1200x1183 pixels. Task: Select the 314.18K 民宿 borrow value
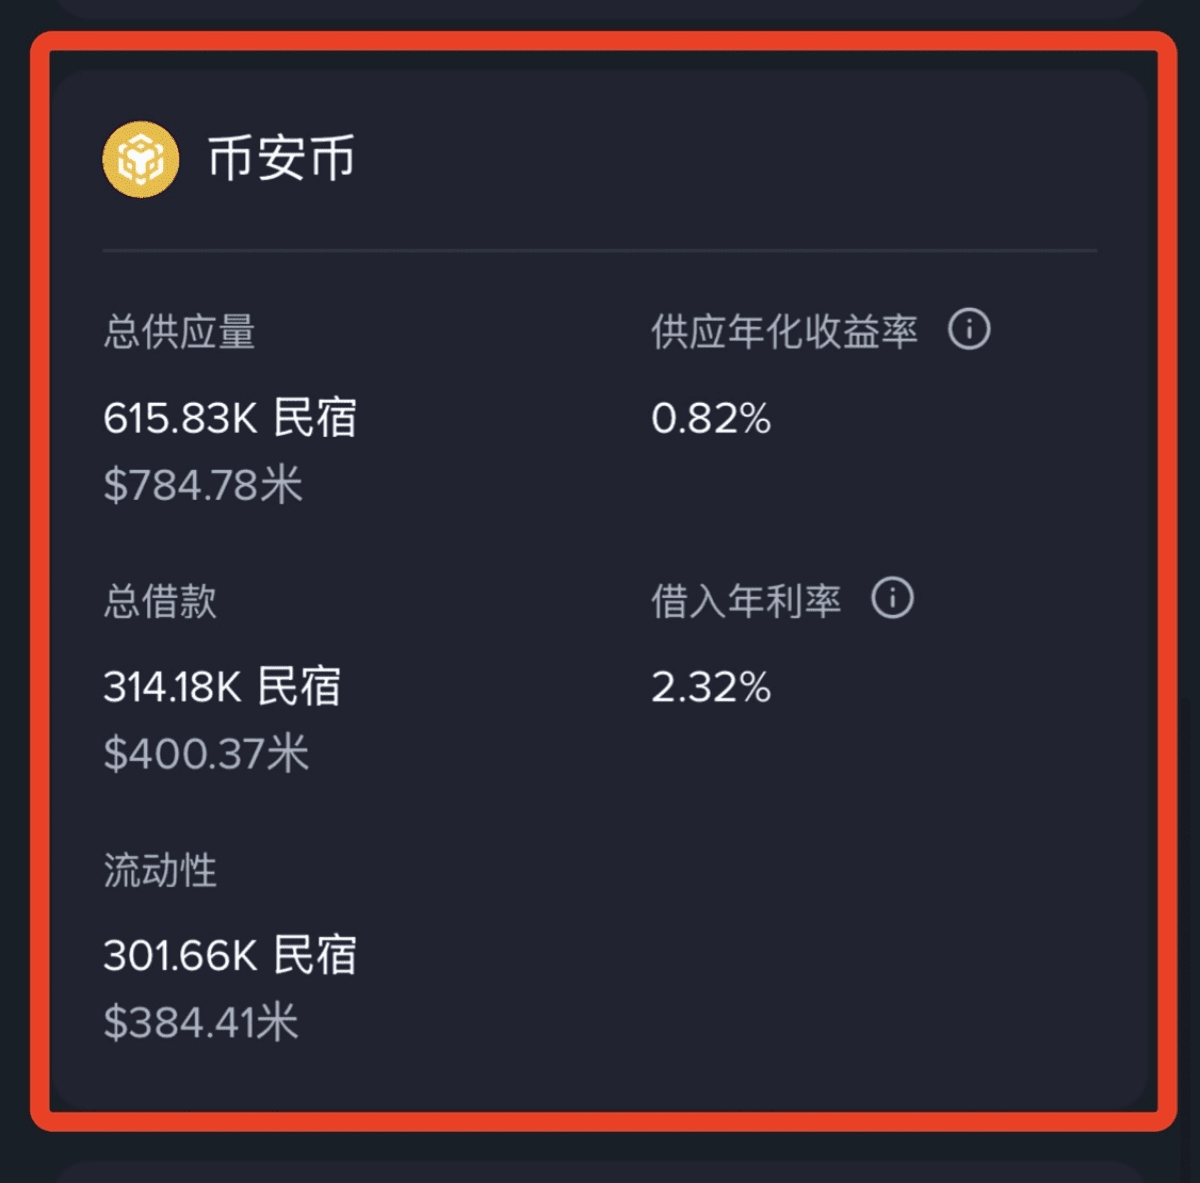(222, 687)
